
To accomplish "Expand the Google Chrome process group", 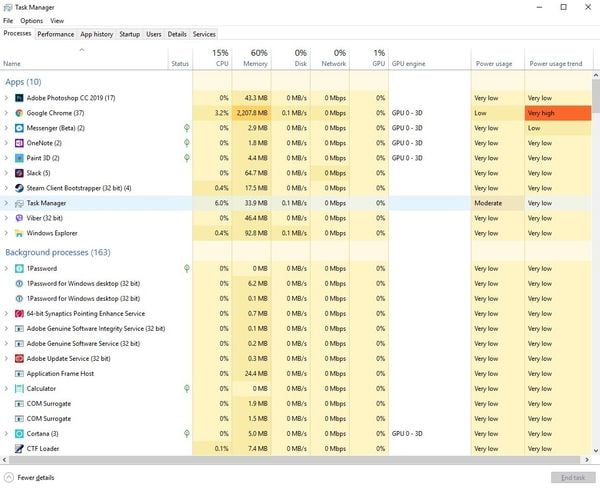I will point(6,113).
